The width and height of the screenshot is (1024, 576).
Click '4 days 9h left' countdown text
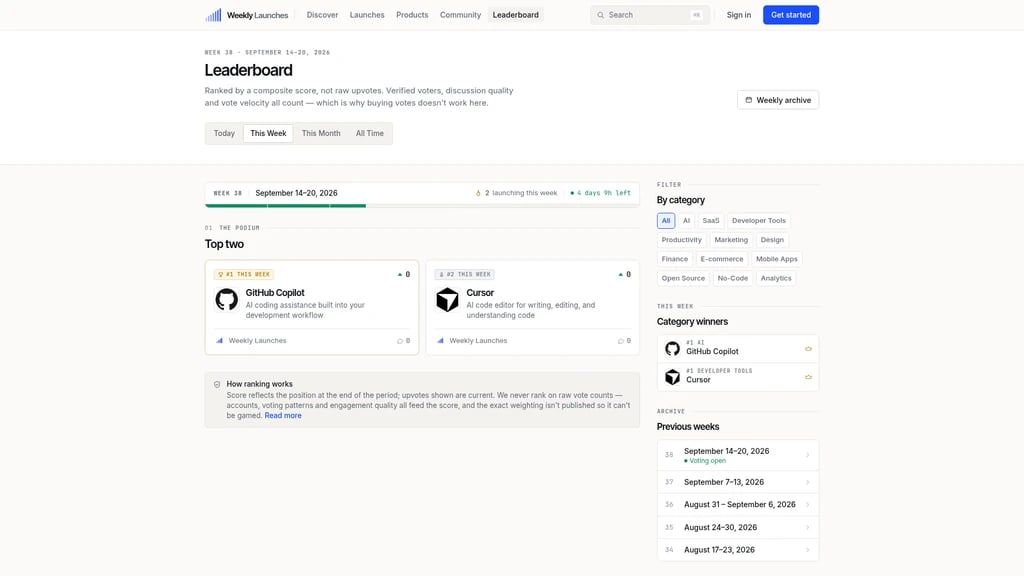[x=604, y=193]
